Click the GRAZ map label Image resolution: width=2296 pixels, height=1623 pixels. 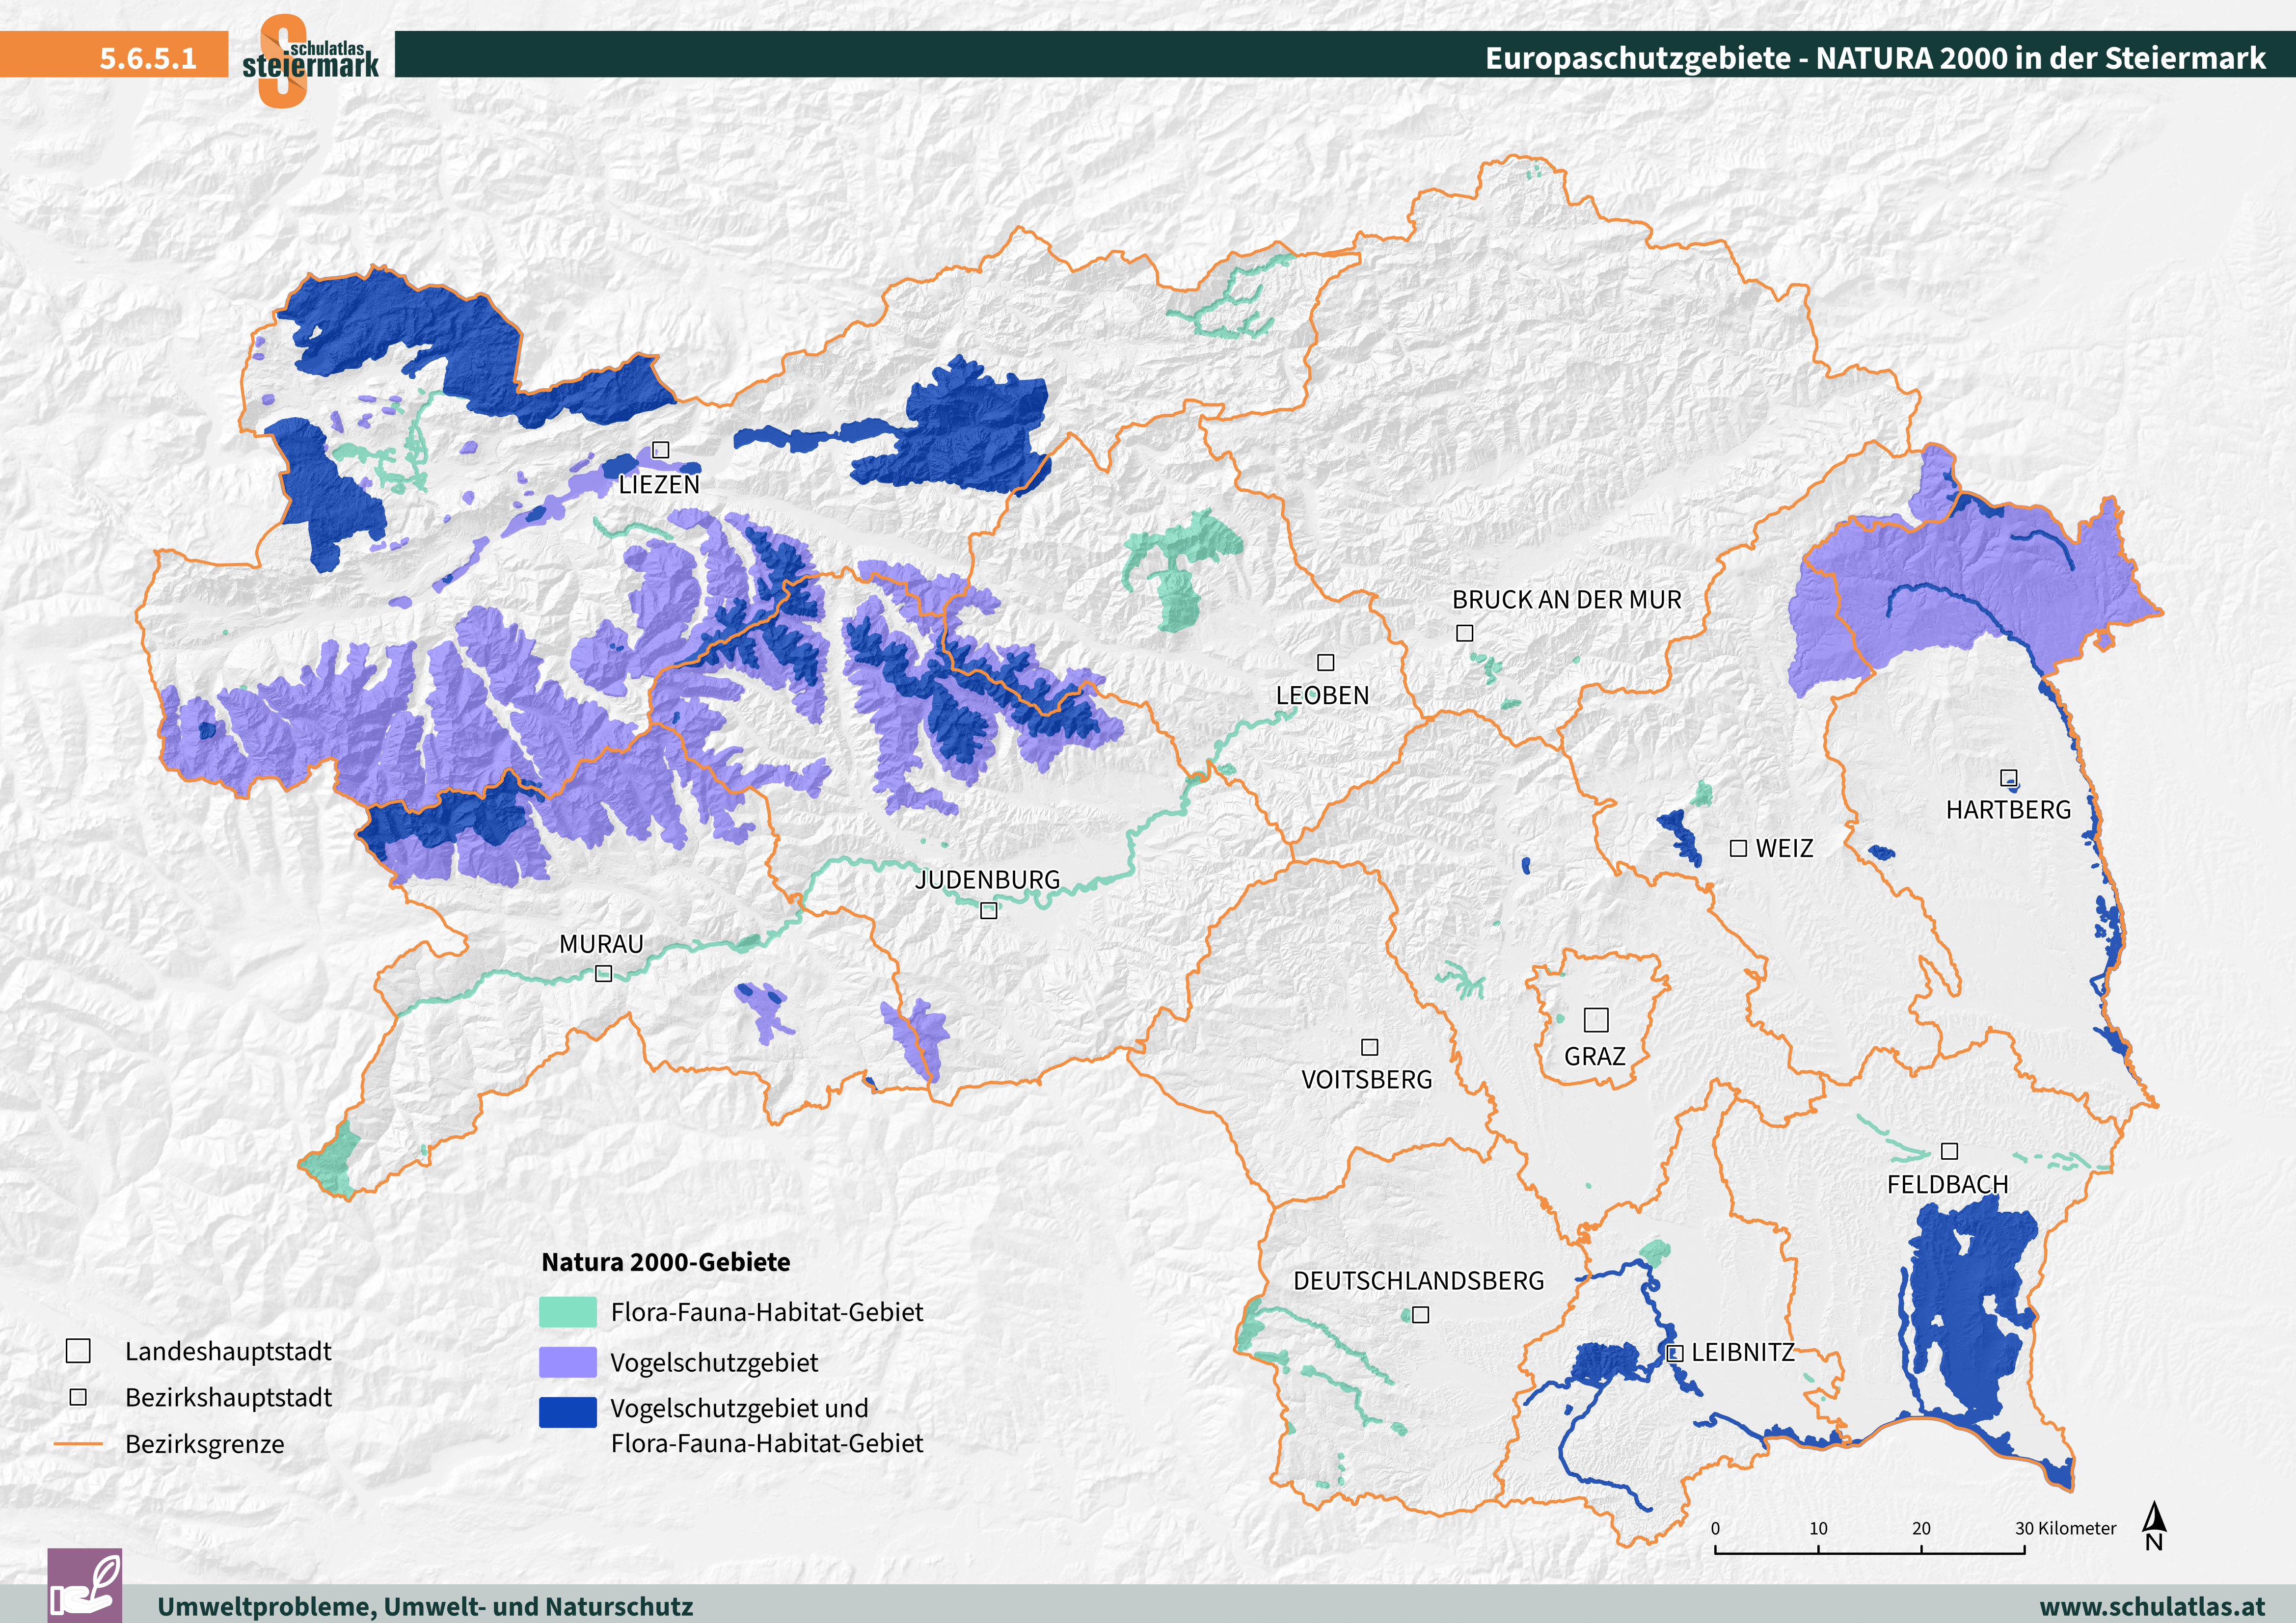click(1595, 1057)
